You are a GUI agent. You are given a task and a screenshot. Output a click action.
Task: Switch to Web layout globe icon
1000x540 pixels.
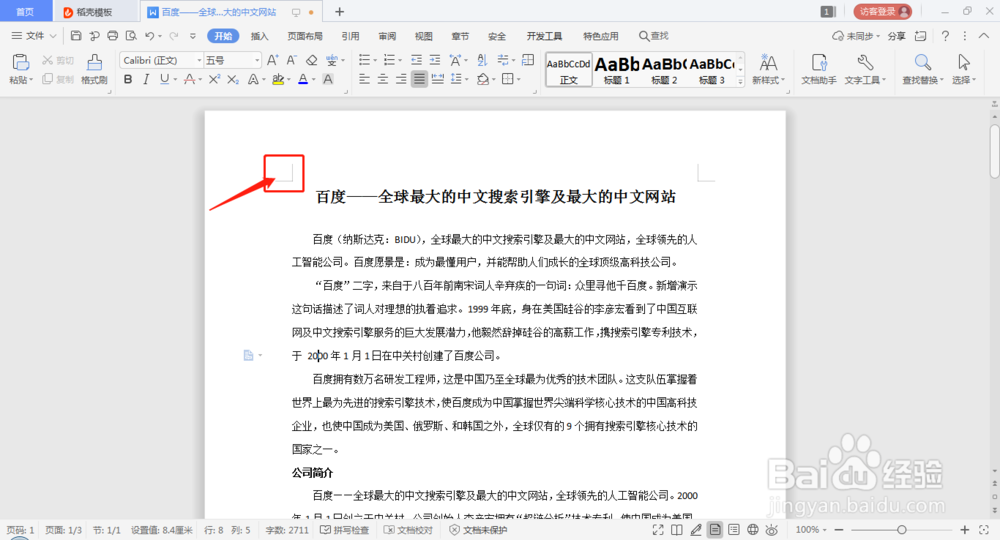(753, 529)
